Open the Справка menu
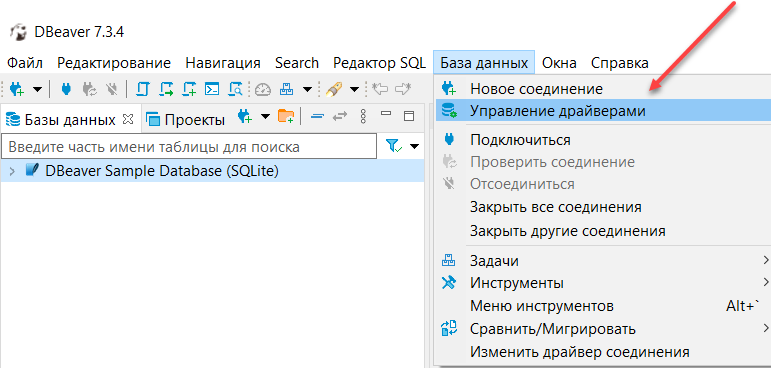 click(x=620, y=63)
